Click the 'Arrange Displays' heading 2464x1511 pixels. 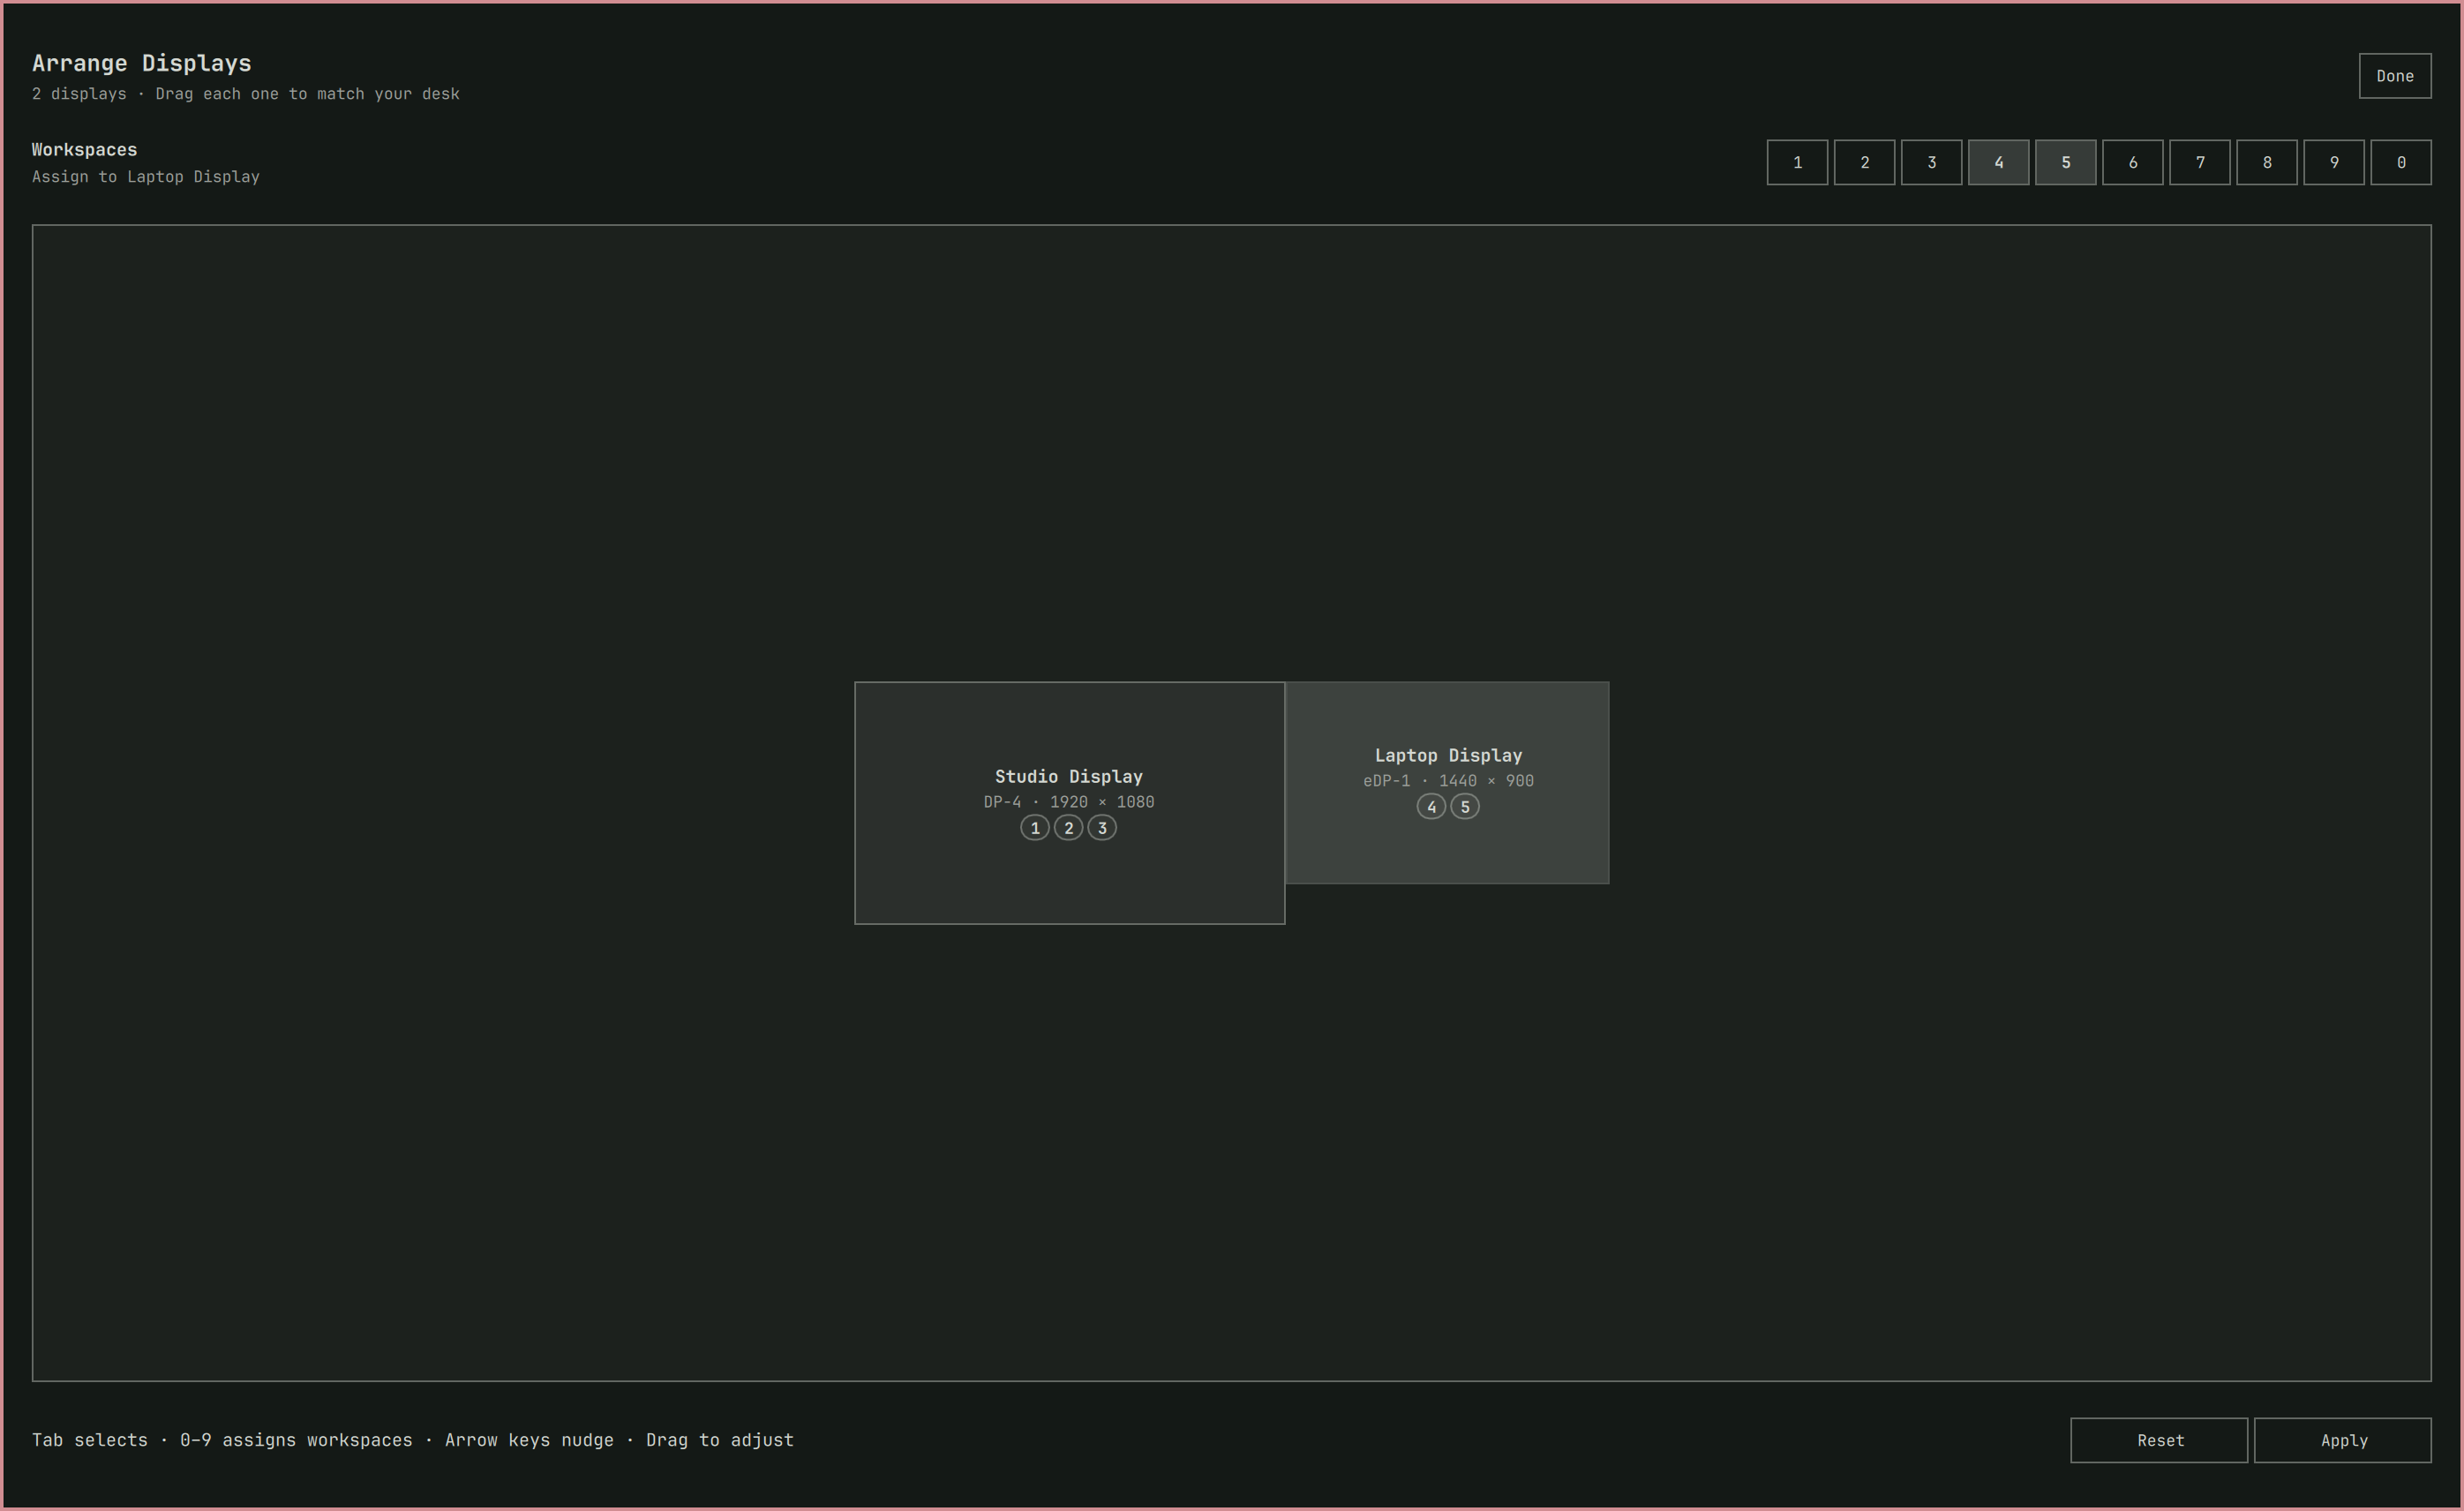click(142, 63)
